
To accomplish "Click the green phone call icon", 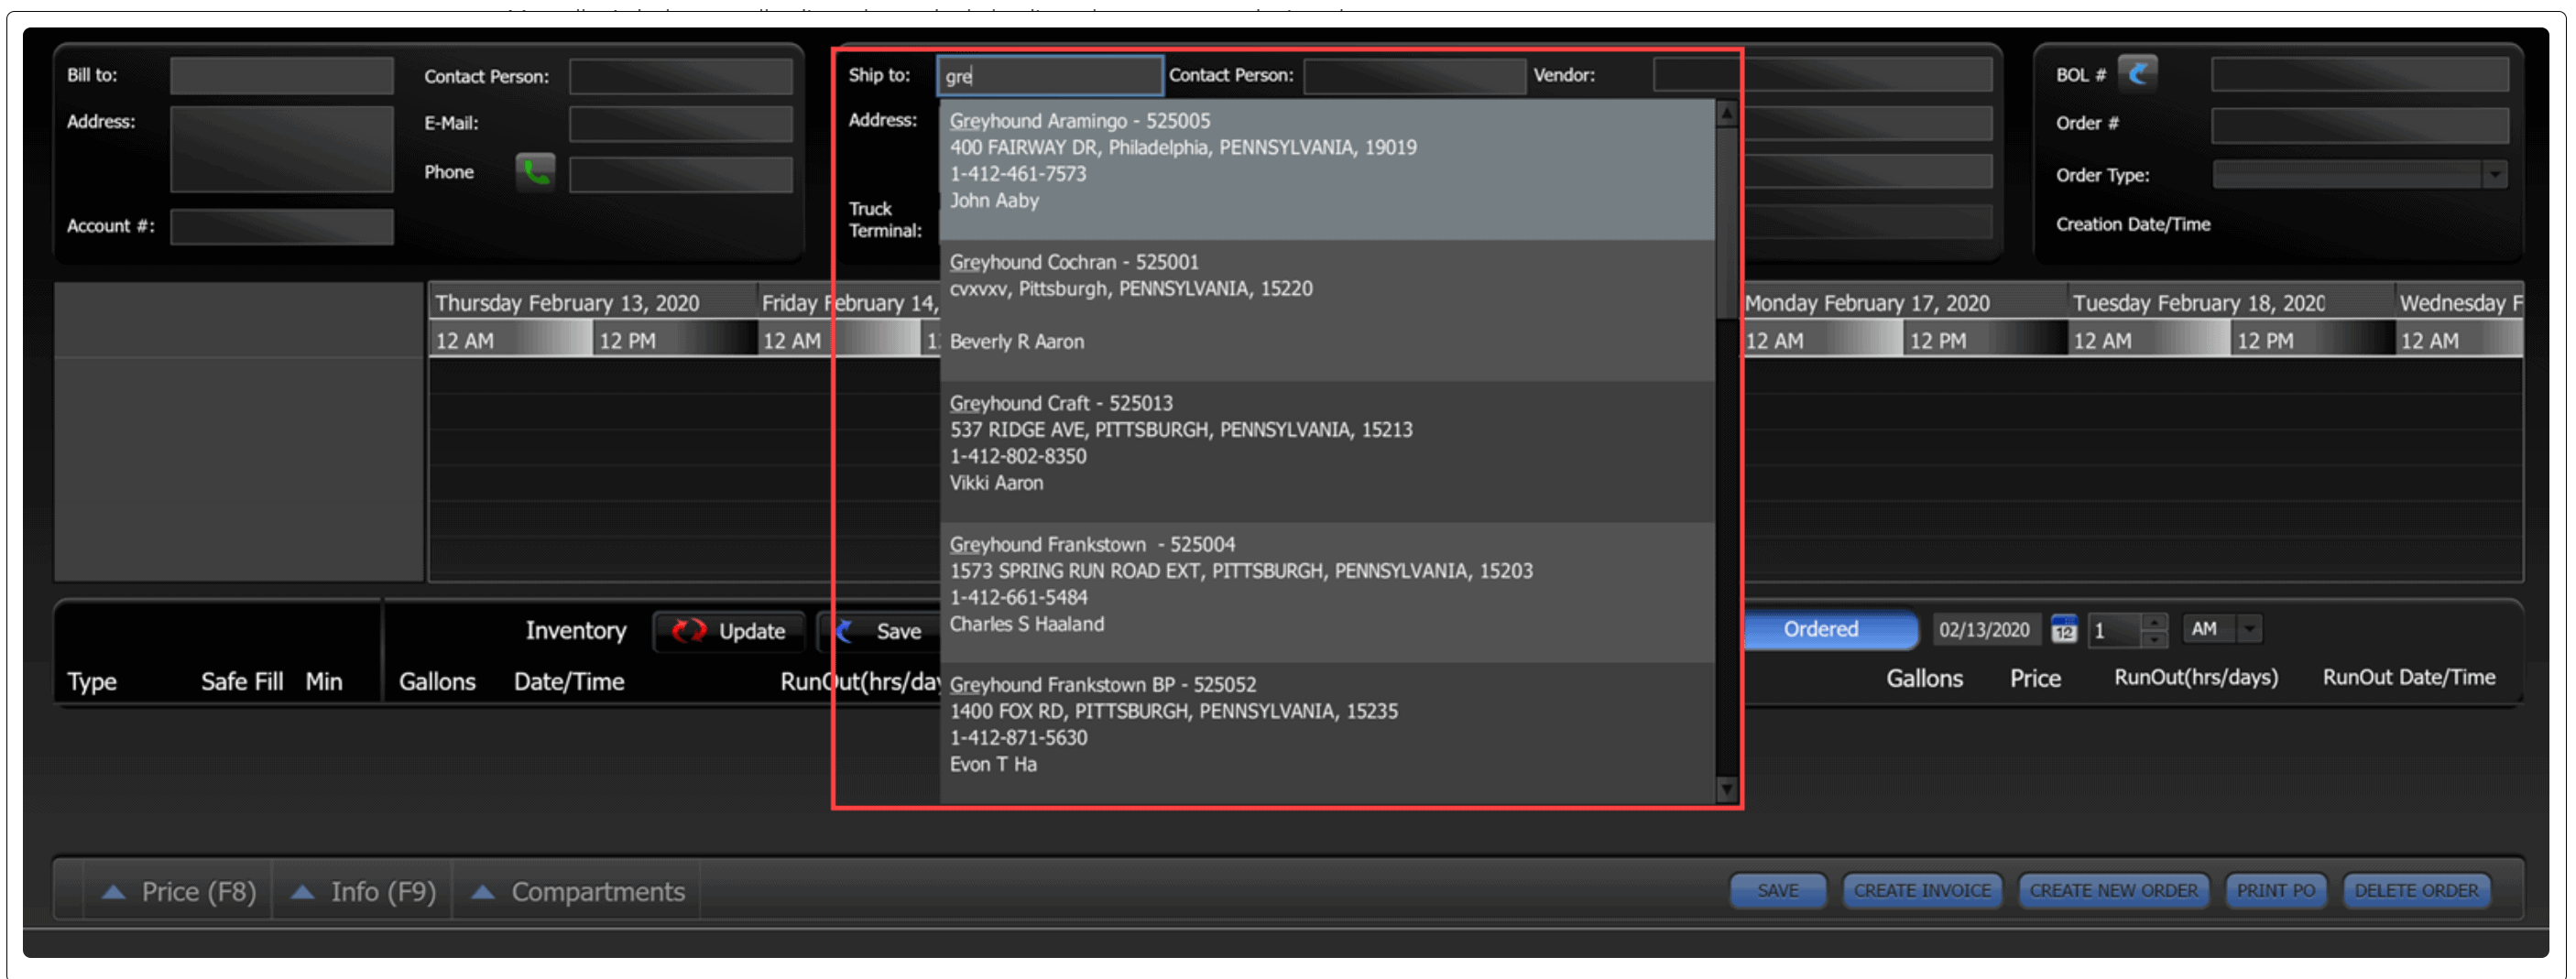I will (535, 173).
